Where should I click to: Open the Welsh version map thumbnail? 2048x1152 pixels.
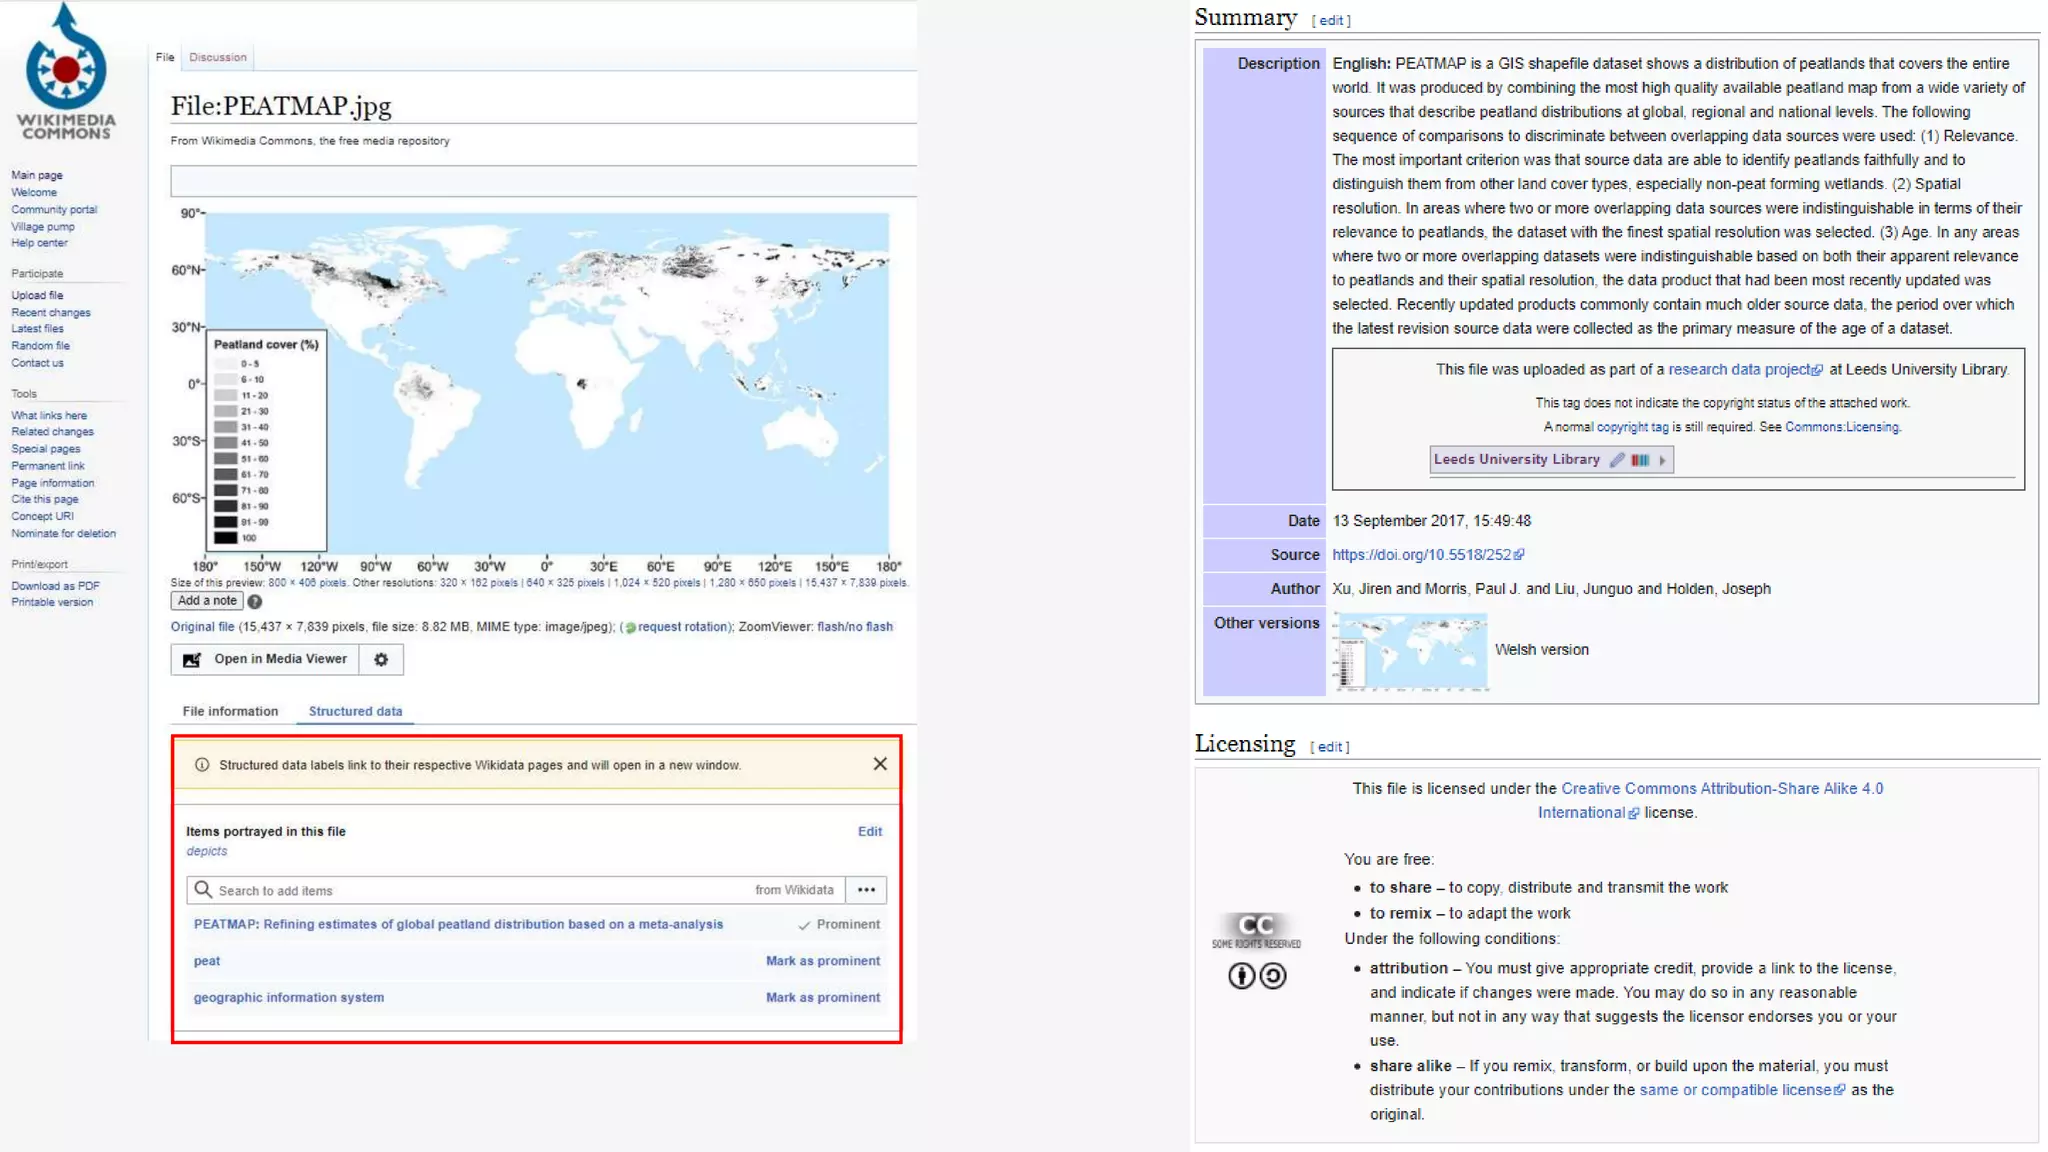point(1410,652)
